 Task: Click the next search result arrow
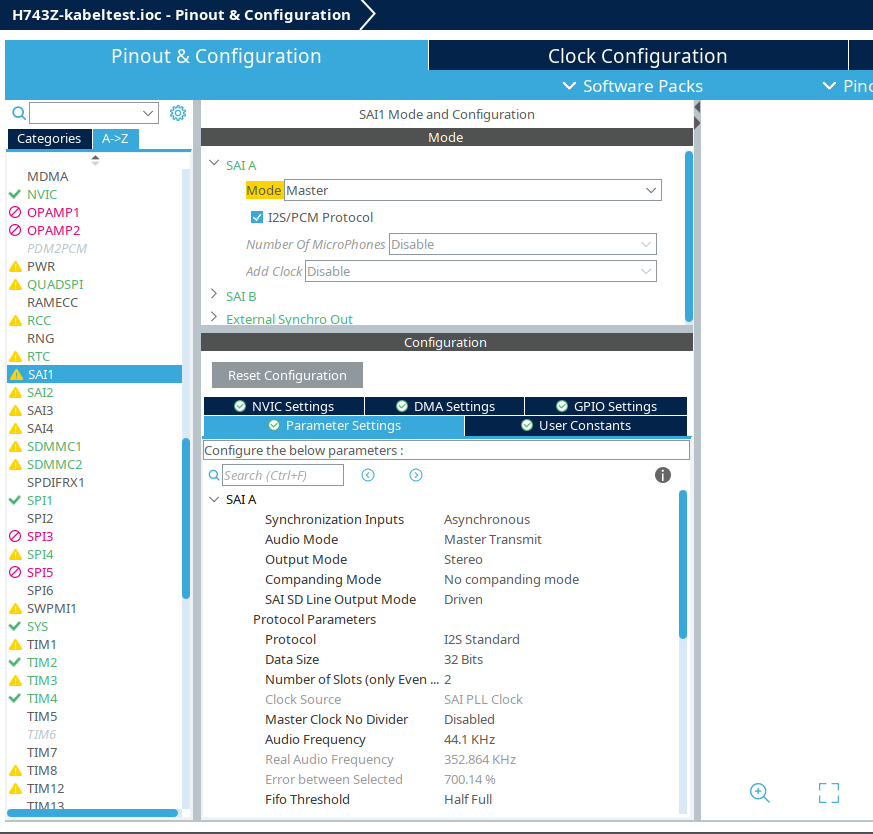pyautogui.click(x=416, y=475)
